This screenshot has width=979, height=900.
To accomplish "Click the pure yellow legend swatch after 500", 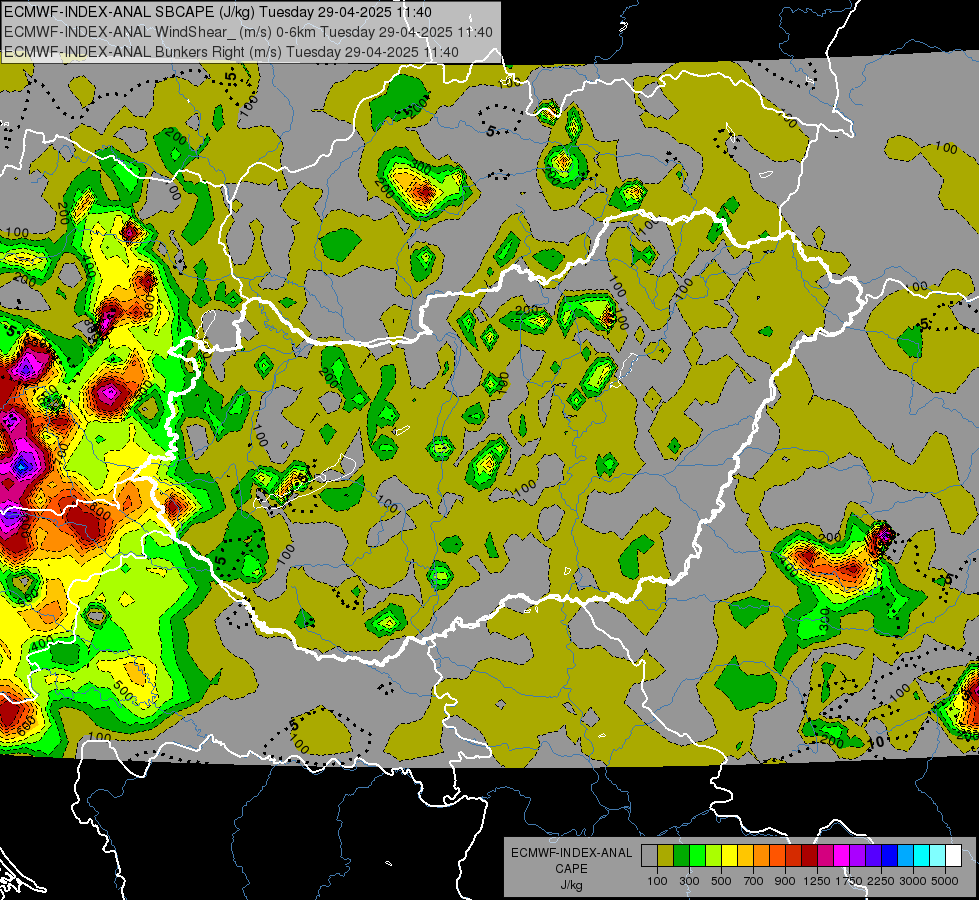I will pyautogui.click(x=729, y=855).
